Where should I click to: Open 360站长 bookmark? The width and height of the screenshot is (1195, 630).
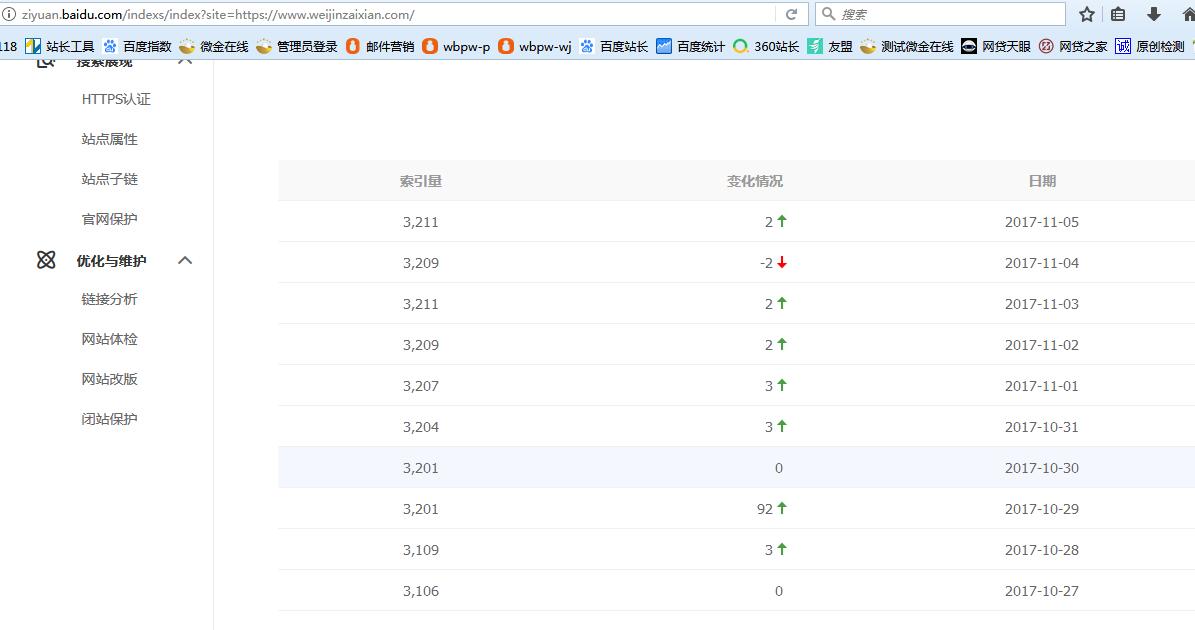tap(766, 46)
